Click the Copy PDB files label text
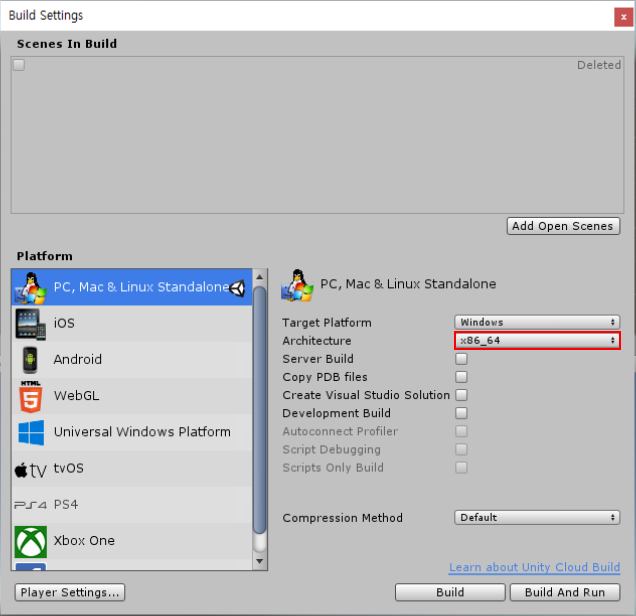 [x=324, y=377]
